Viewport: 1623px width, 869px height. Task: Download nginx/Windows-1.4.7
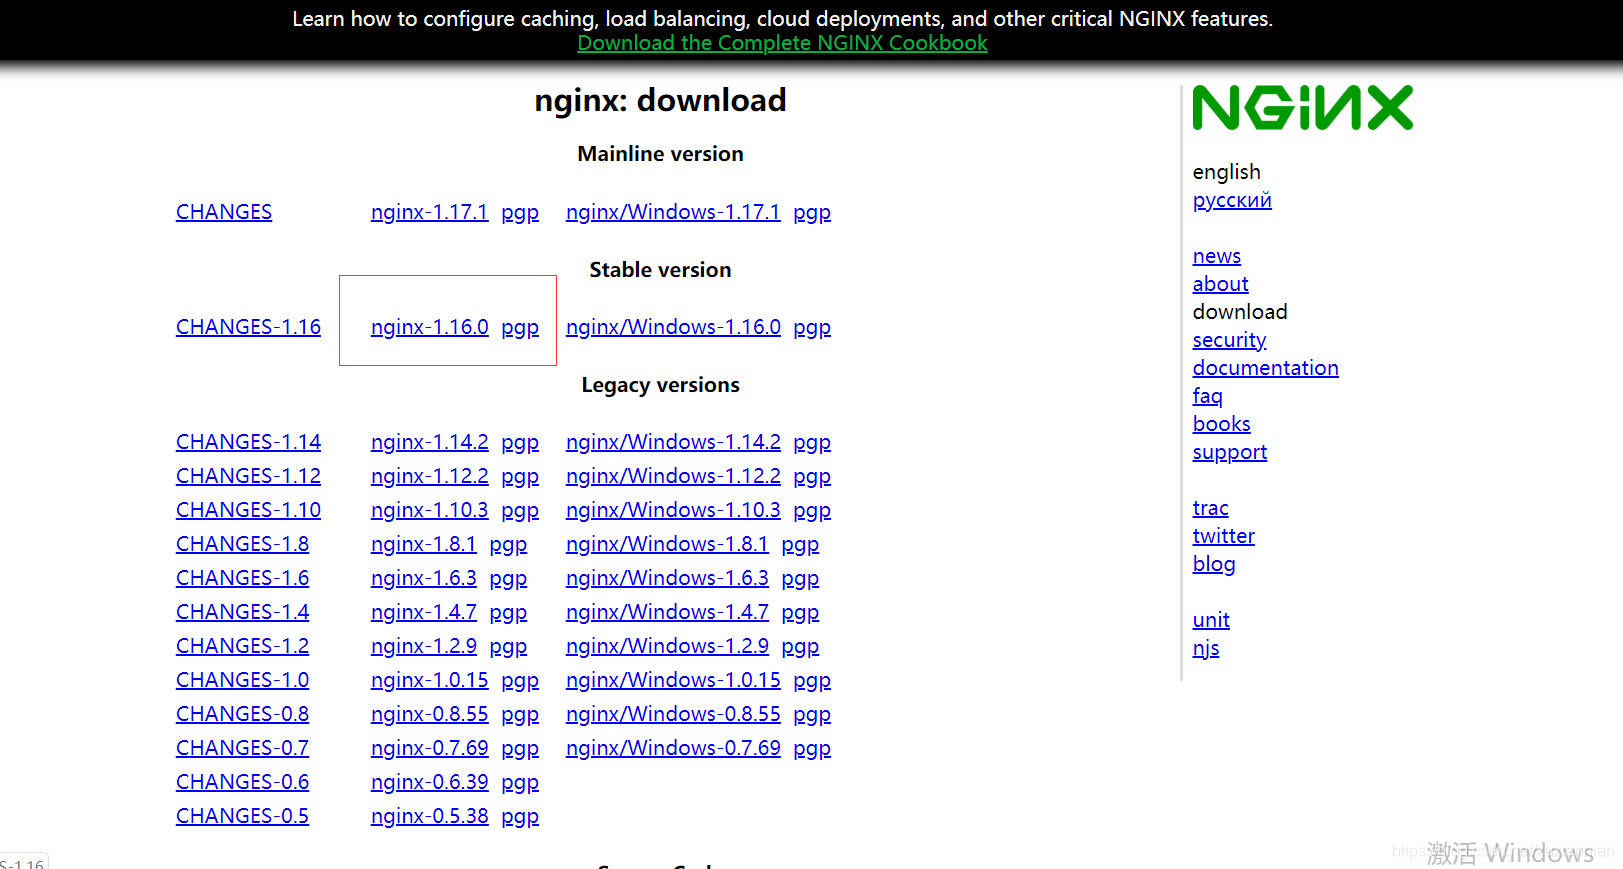click(667, 612)
